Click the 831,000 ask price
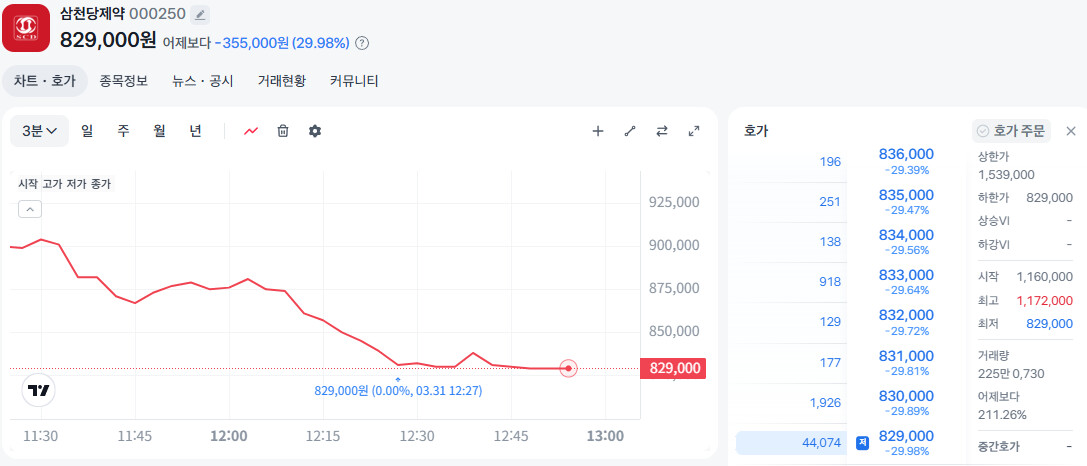Viewport: 1087px width, 466px height. click(906, 356)
